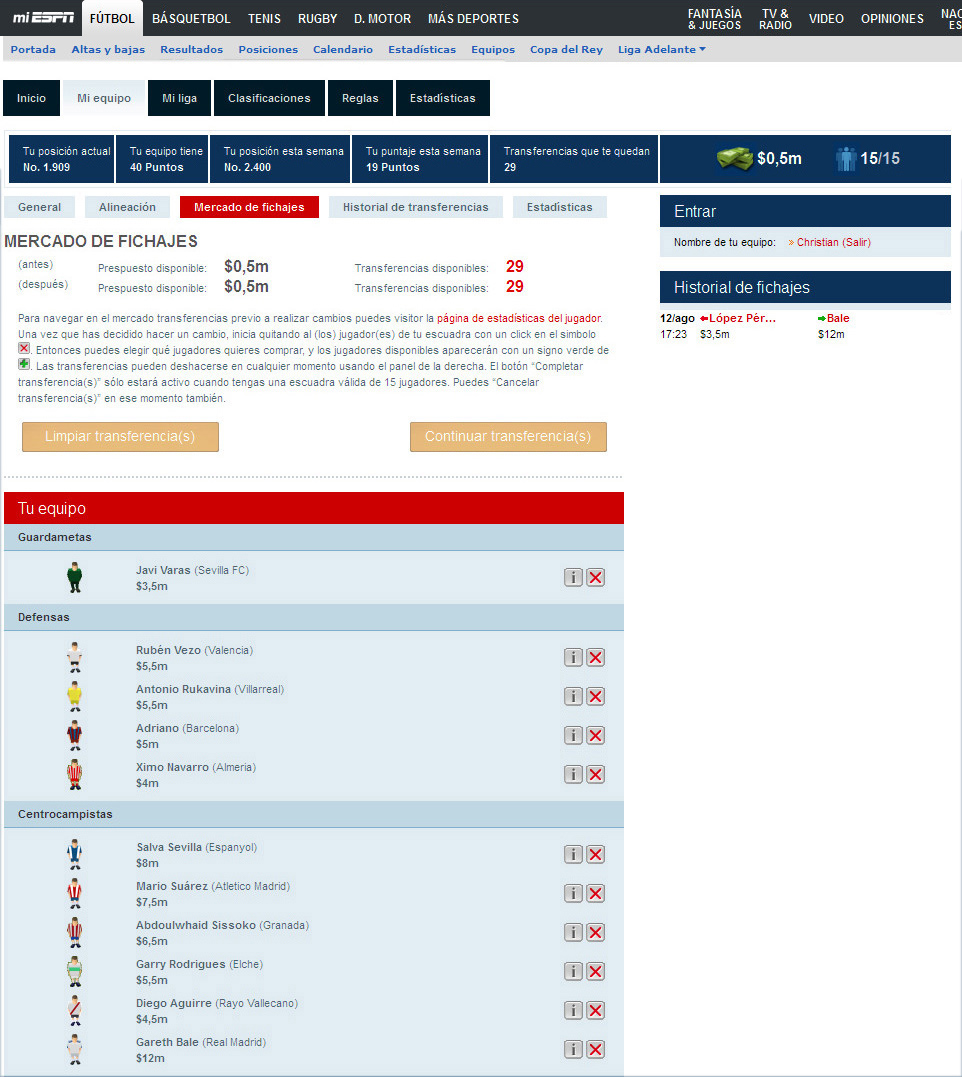
Task: Click Adriano's Barcelona kit figure
Action: point(75,736)
